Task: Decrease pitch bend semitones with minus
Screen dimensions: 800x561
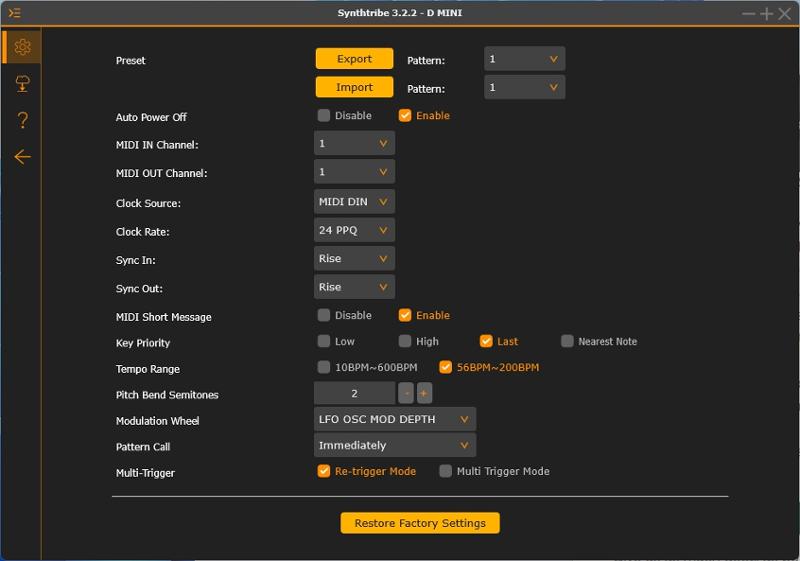Action: pyautogui.click(x=407, y=393)
